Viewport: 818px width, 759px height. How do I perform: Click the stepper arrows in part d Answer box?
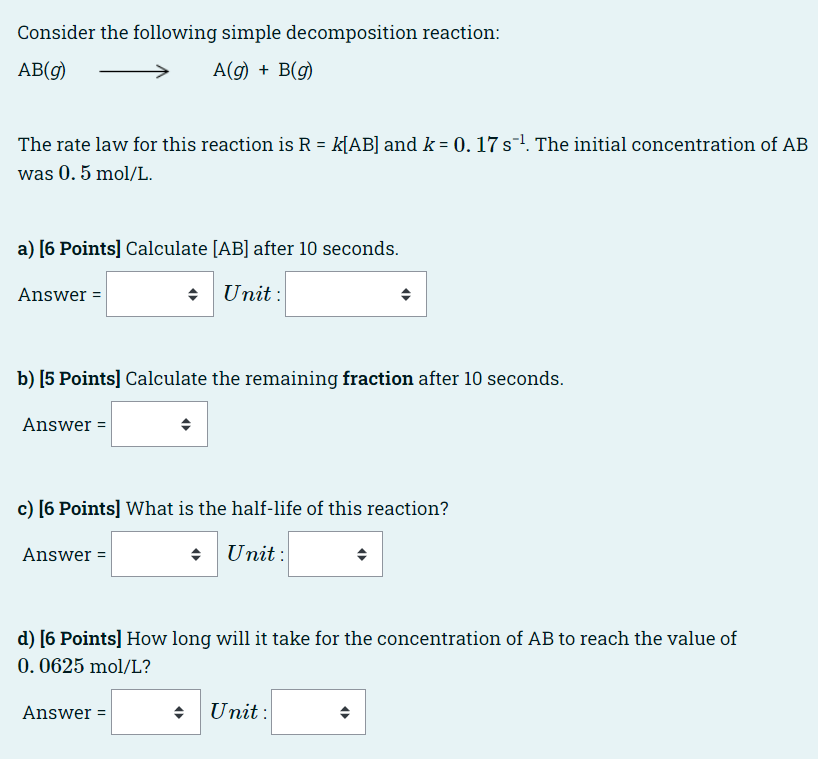tap(180, 712)
